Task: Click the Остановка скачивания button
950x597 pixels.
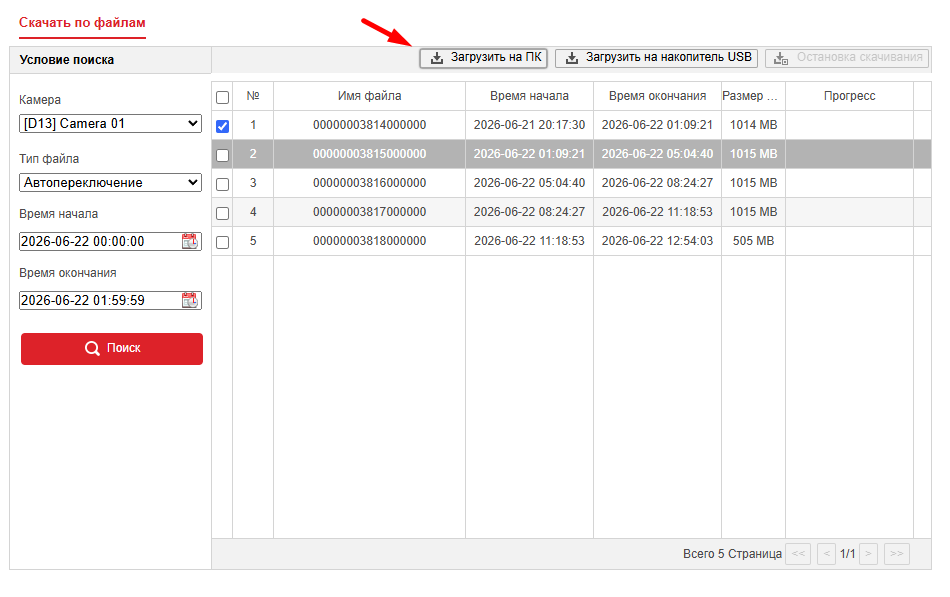Action: pos(847,58)
